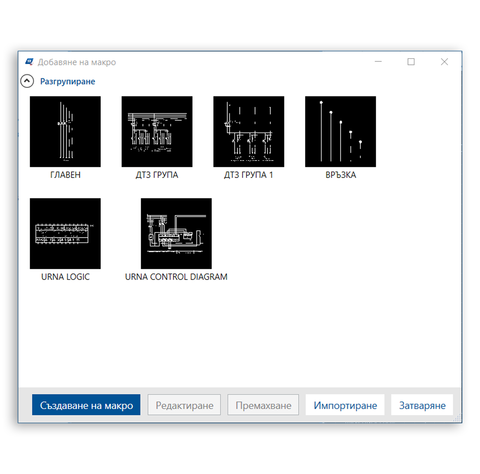Click the ГЛАВЕН label text
Screen dimensions: 480x474
(x=65, y=175)
